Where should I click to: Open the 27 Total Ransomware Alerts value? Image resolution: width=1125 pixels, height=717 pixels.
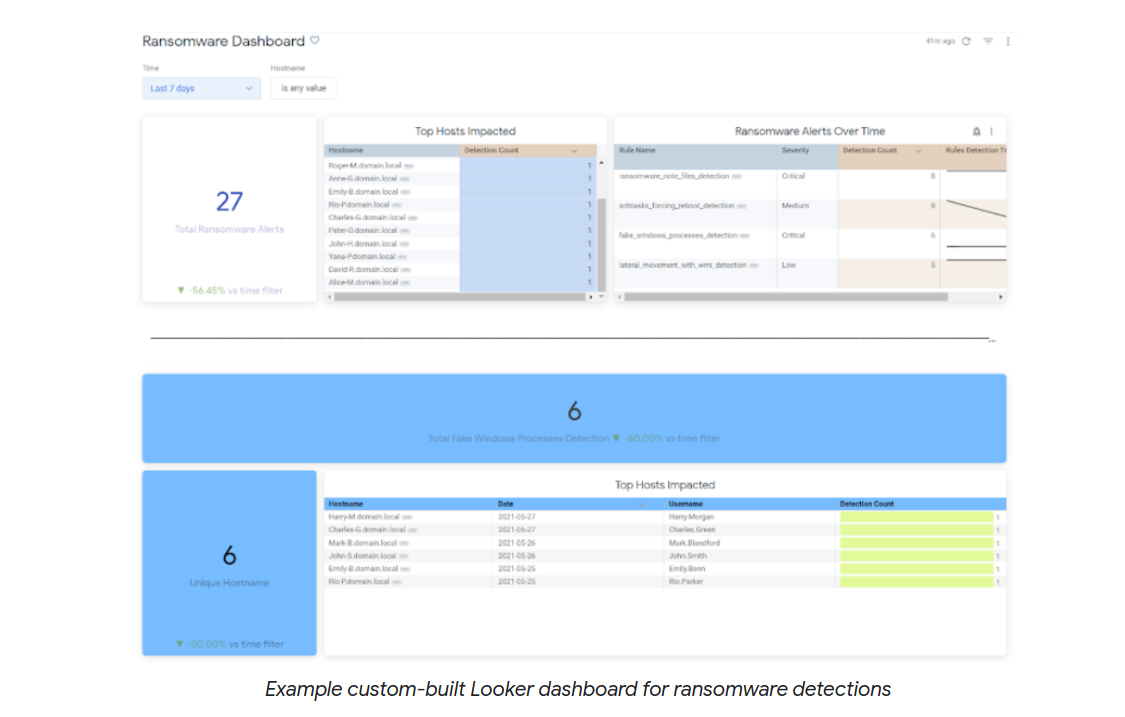point(230,202)
